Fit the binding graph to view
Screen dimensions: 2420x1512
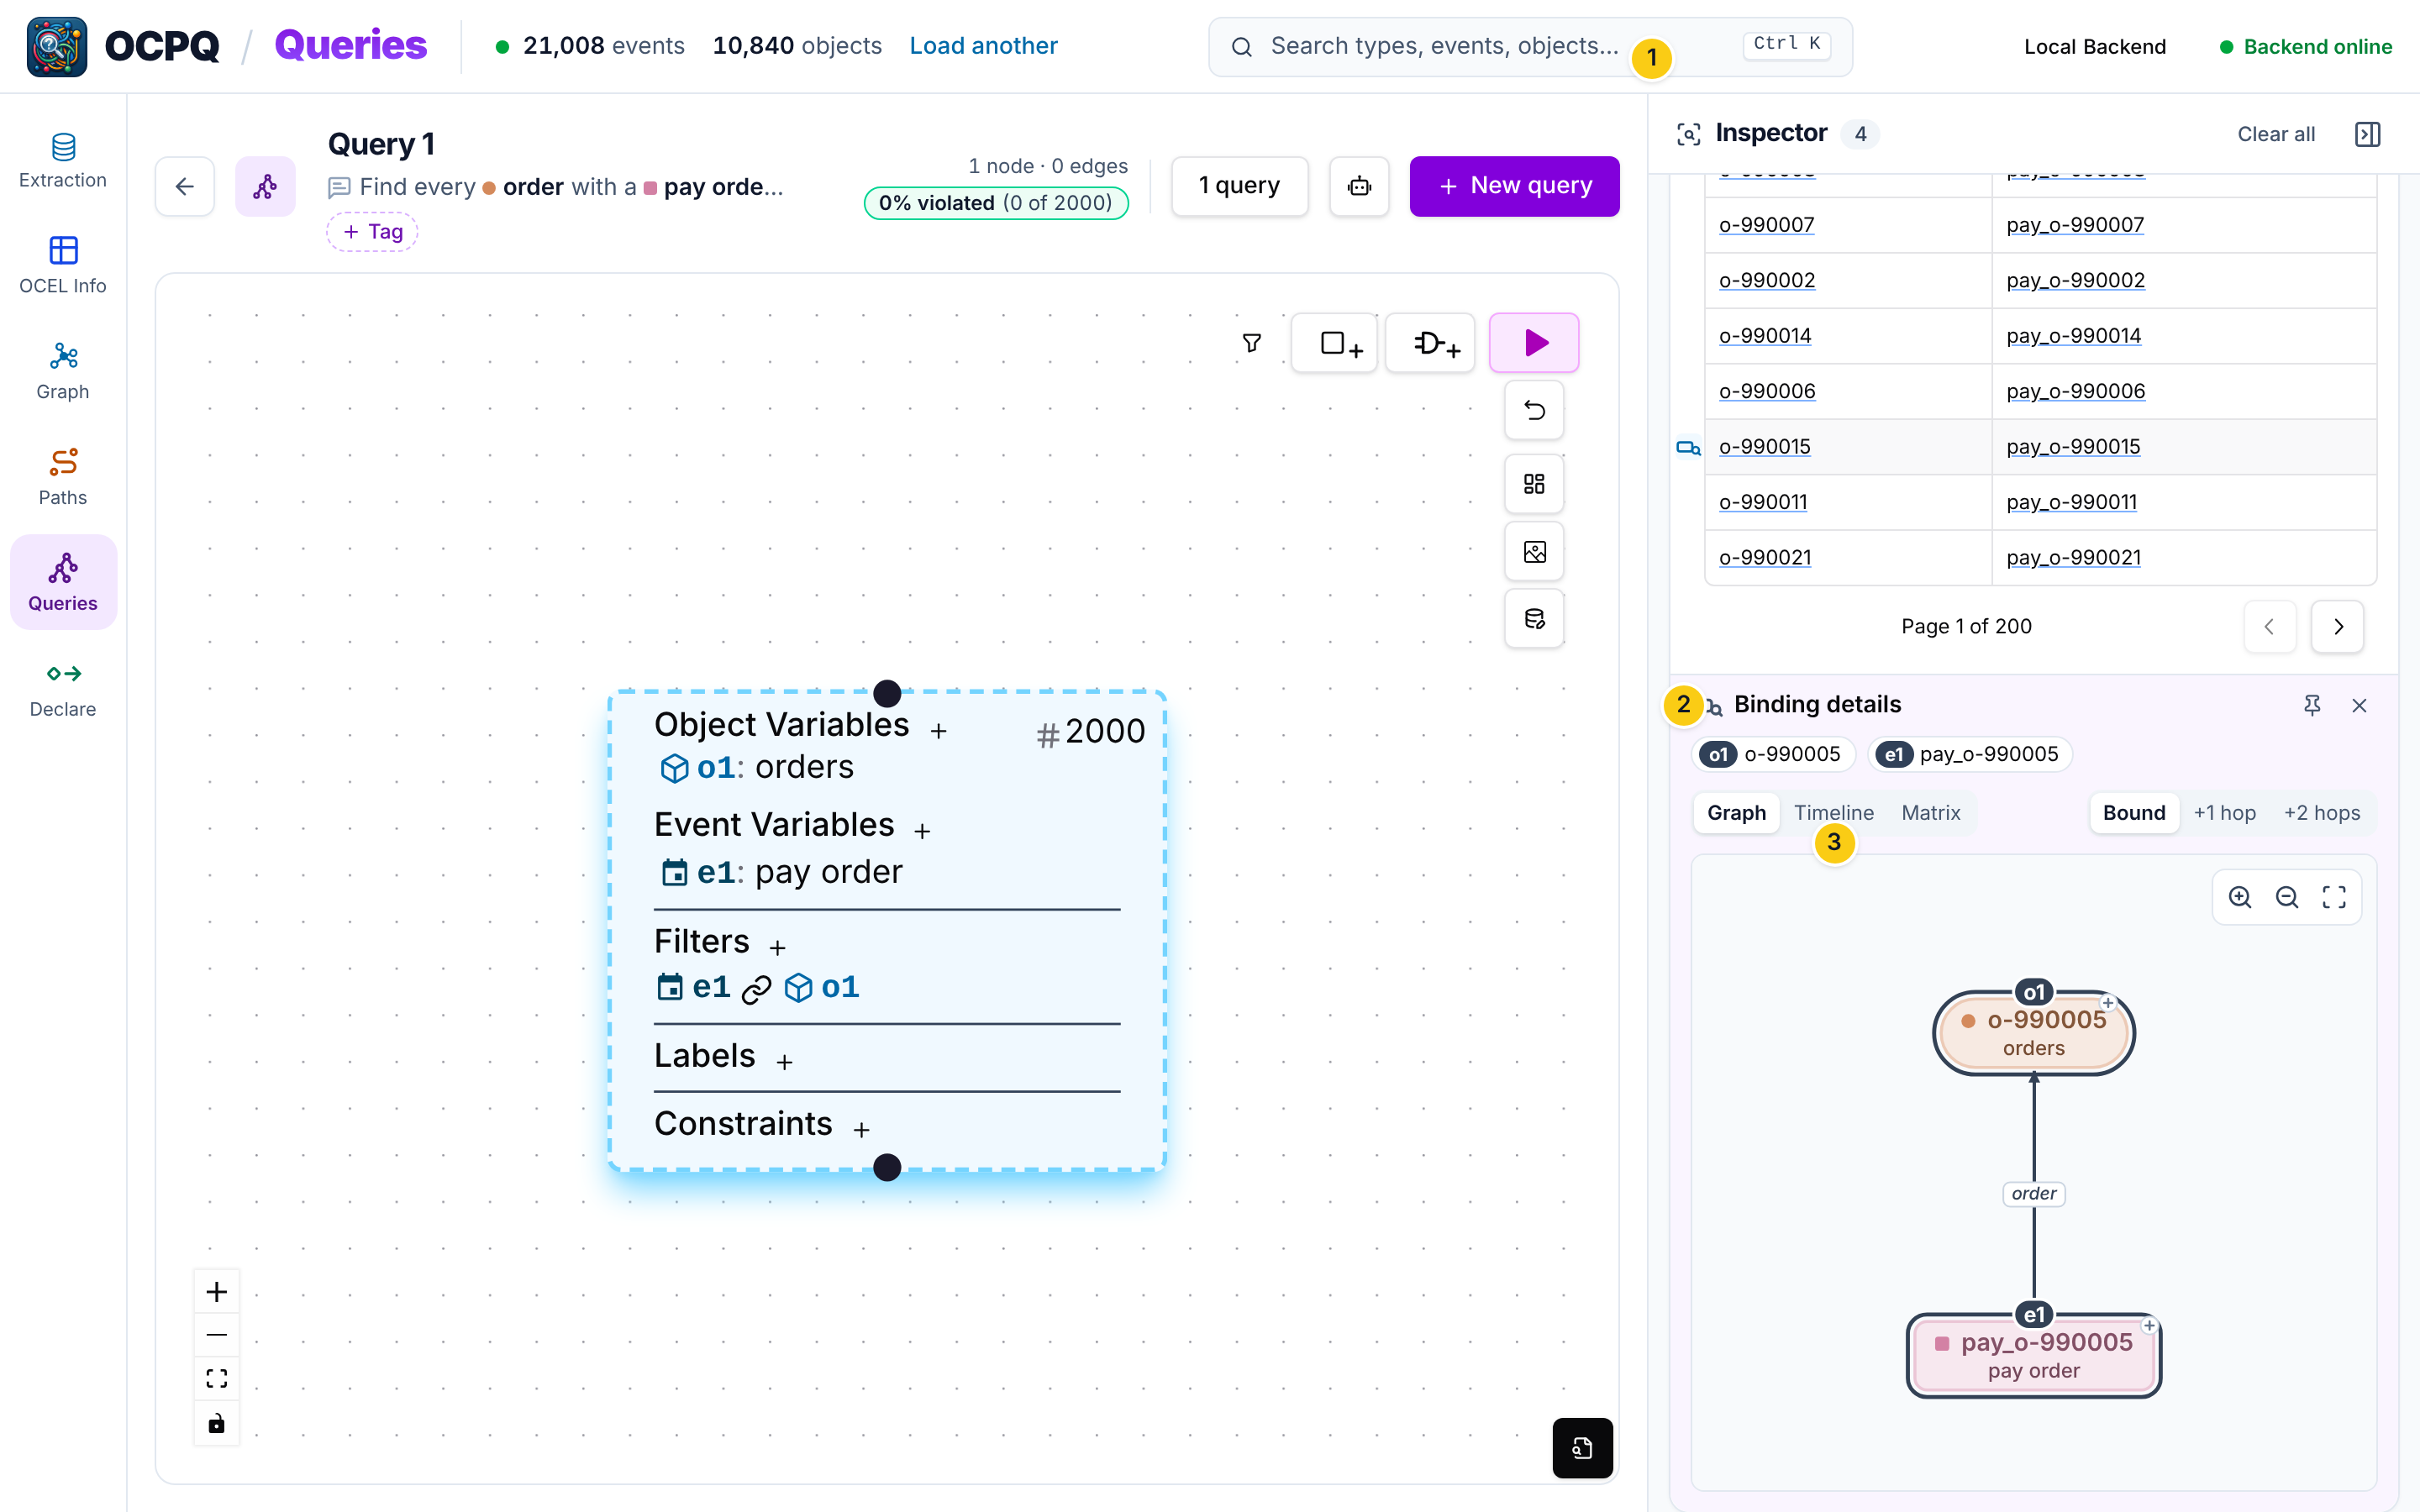(x=2334, y=897)
